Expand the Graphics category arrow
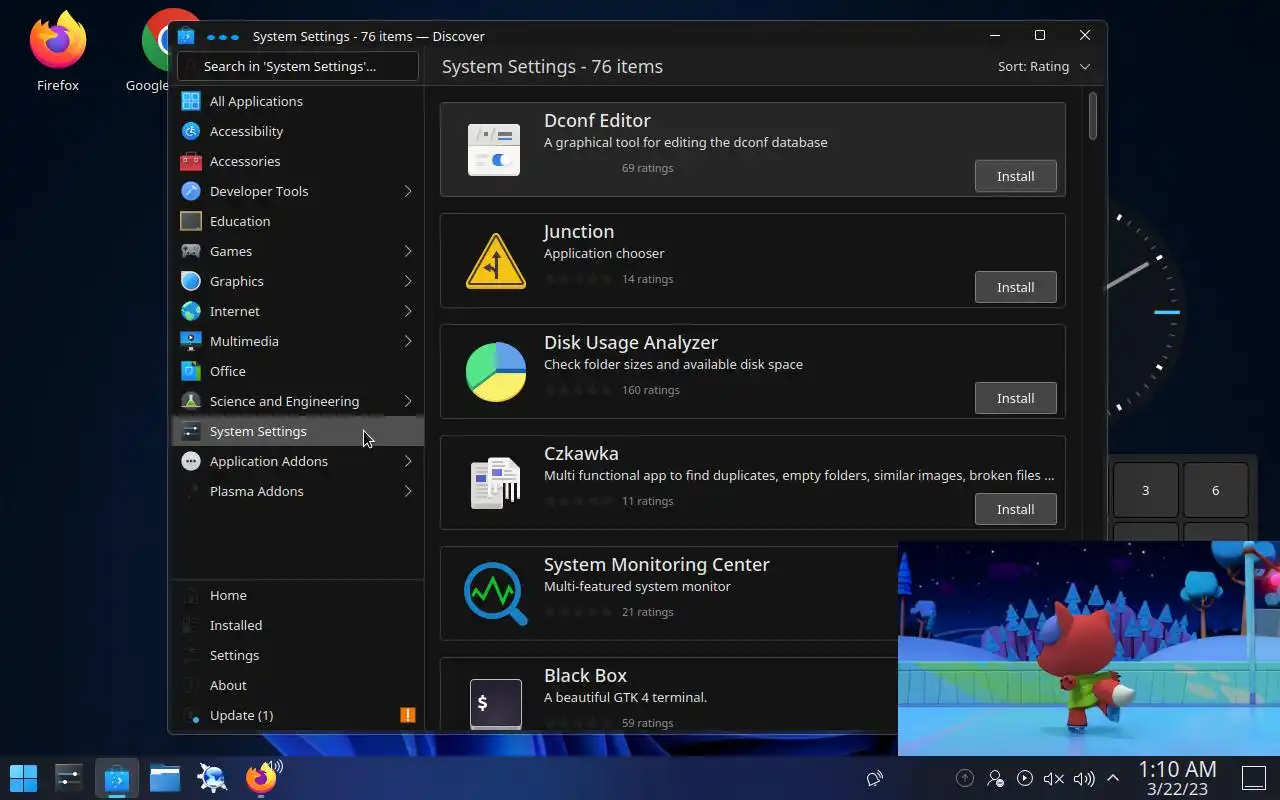The width and height of the screenshot is (1280, 800). coord(408,281)
